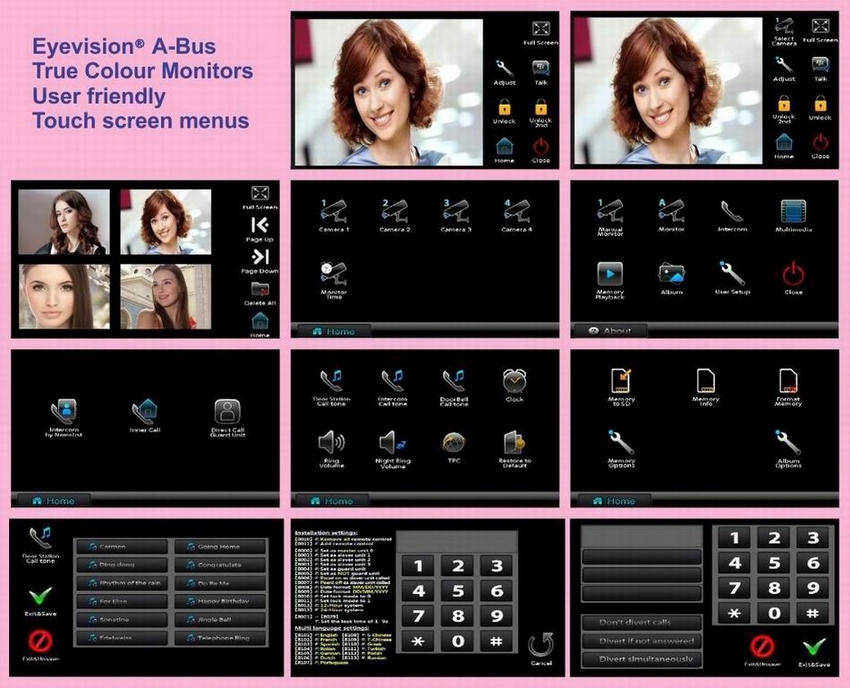Tap Home tab below Memory Info screen
Screen dimensions: 850x688
tap(613, 500)
